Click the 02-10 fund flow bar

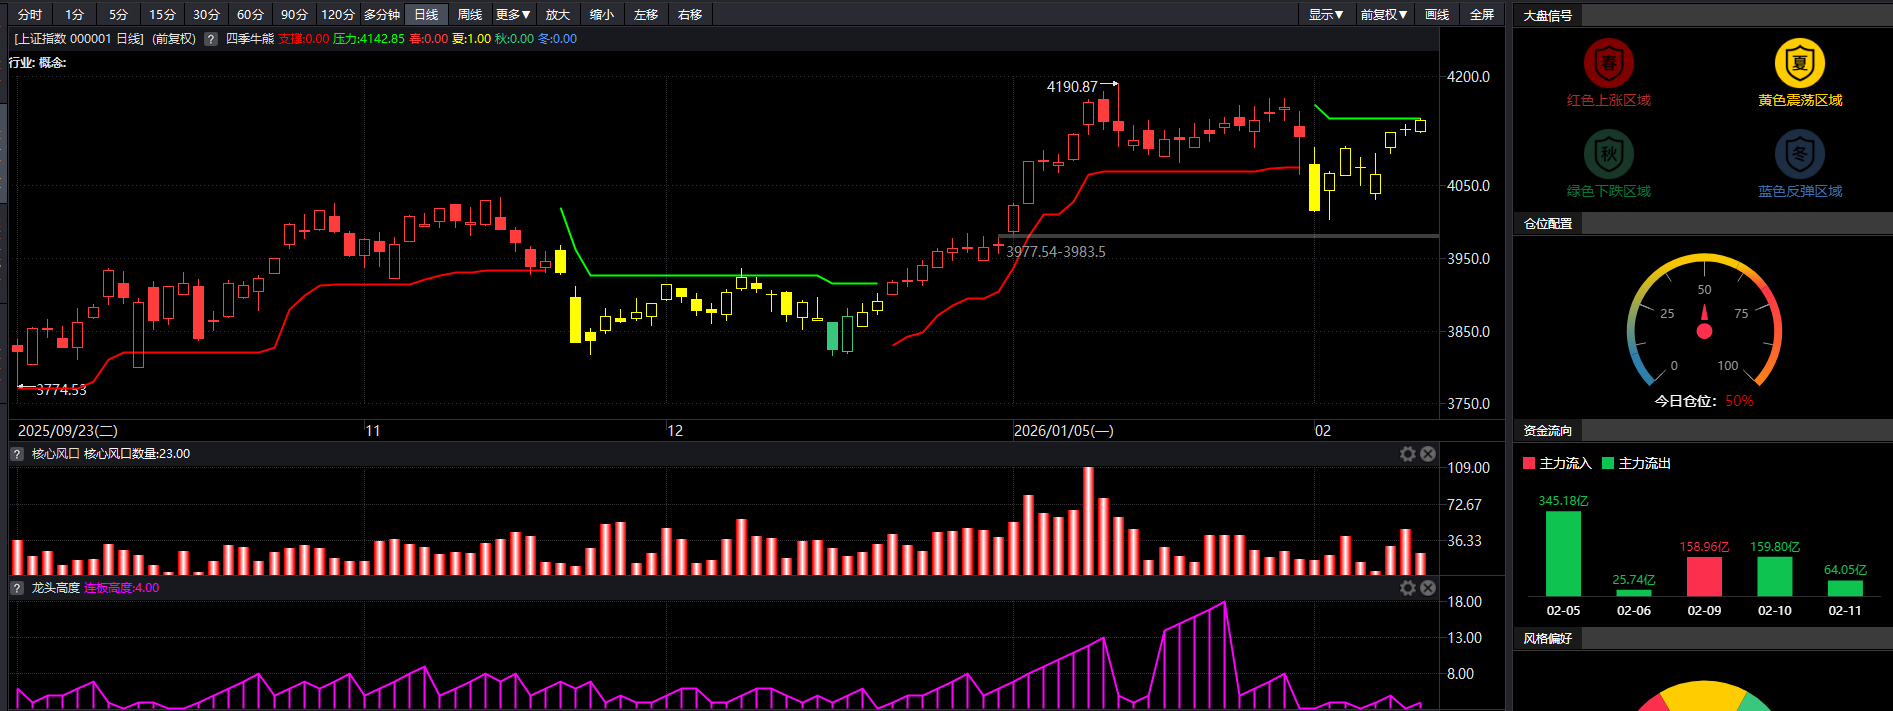tap(1775, 577)
